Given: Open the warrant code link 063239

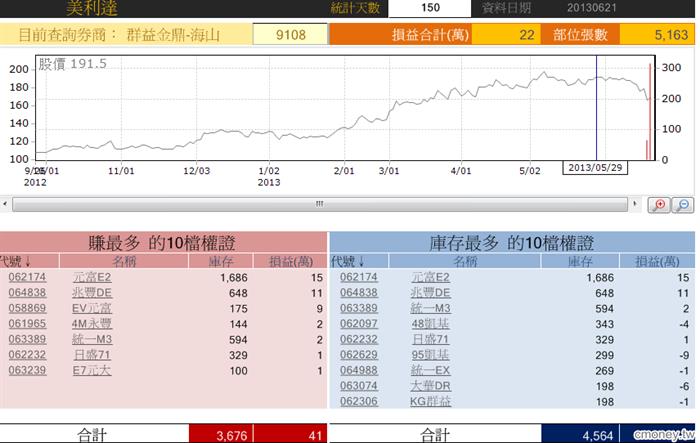Looking at the screenshot, I should point(27,370).
